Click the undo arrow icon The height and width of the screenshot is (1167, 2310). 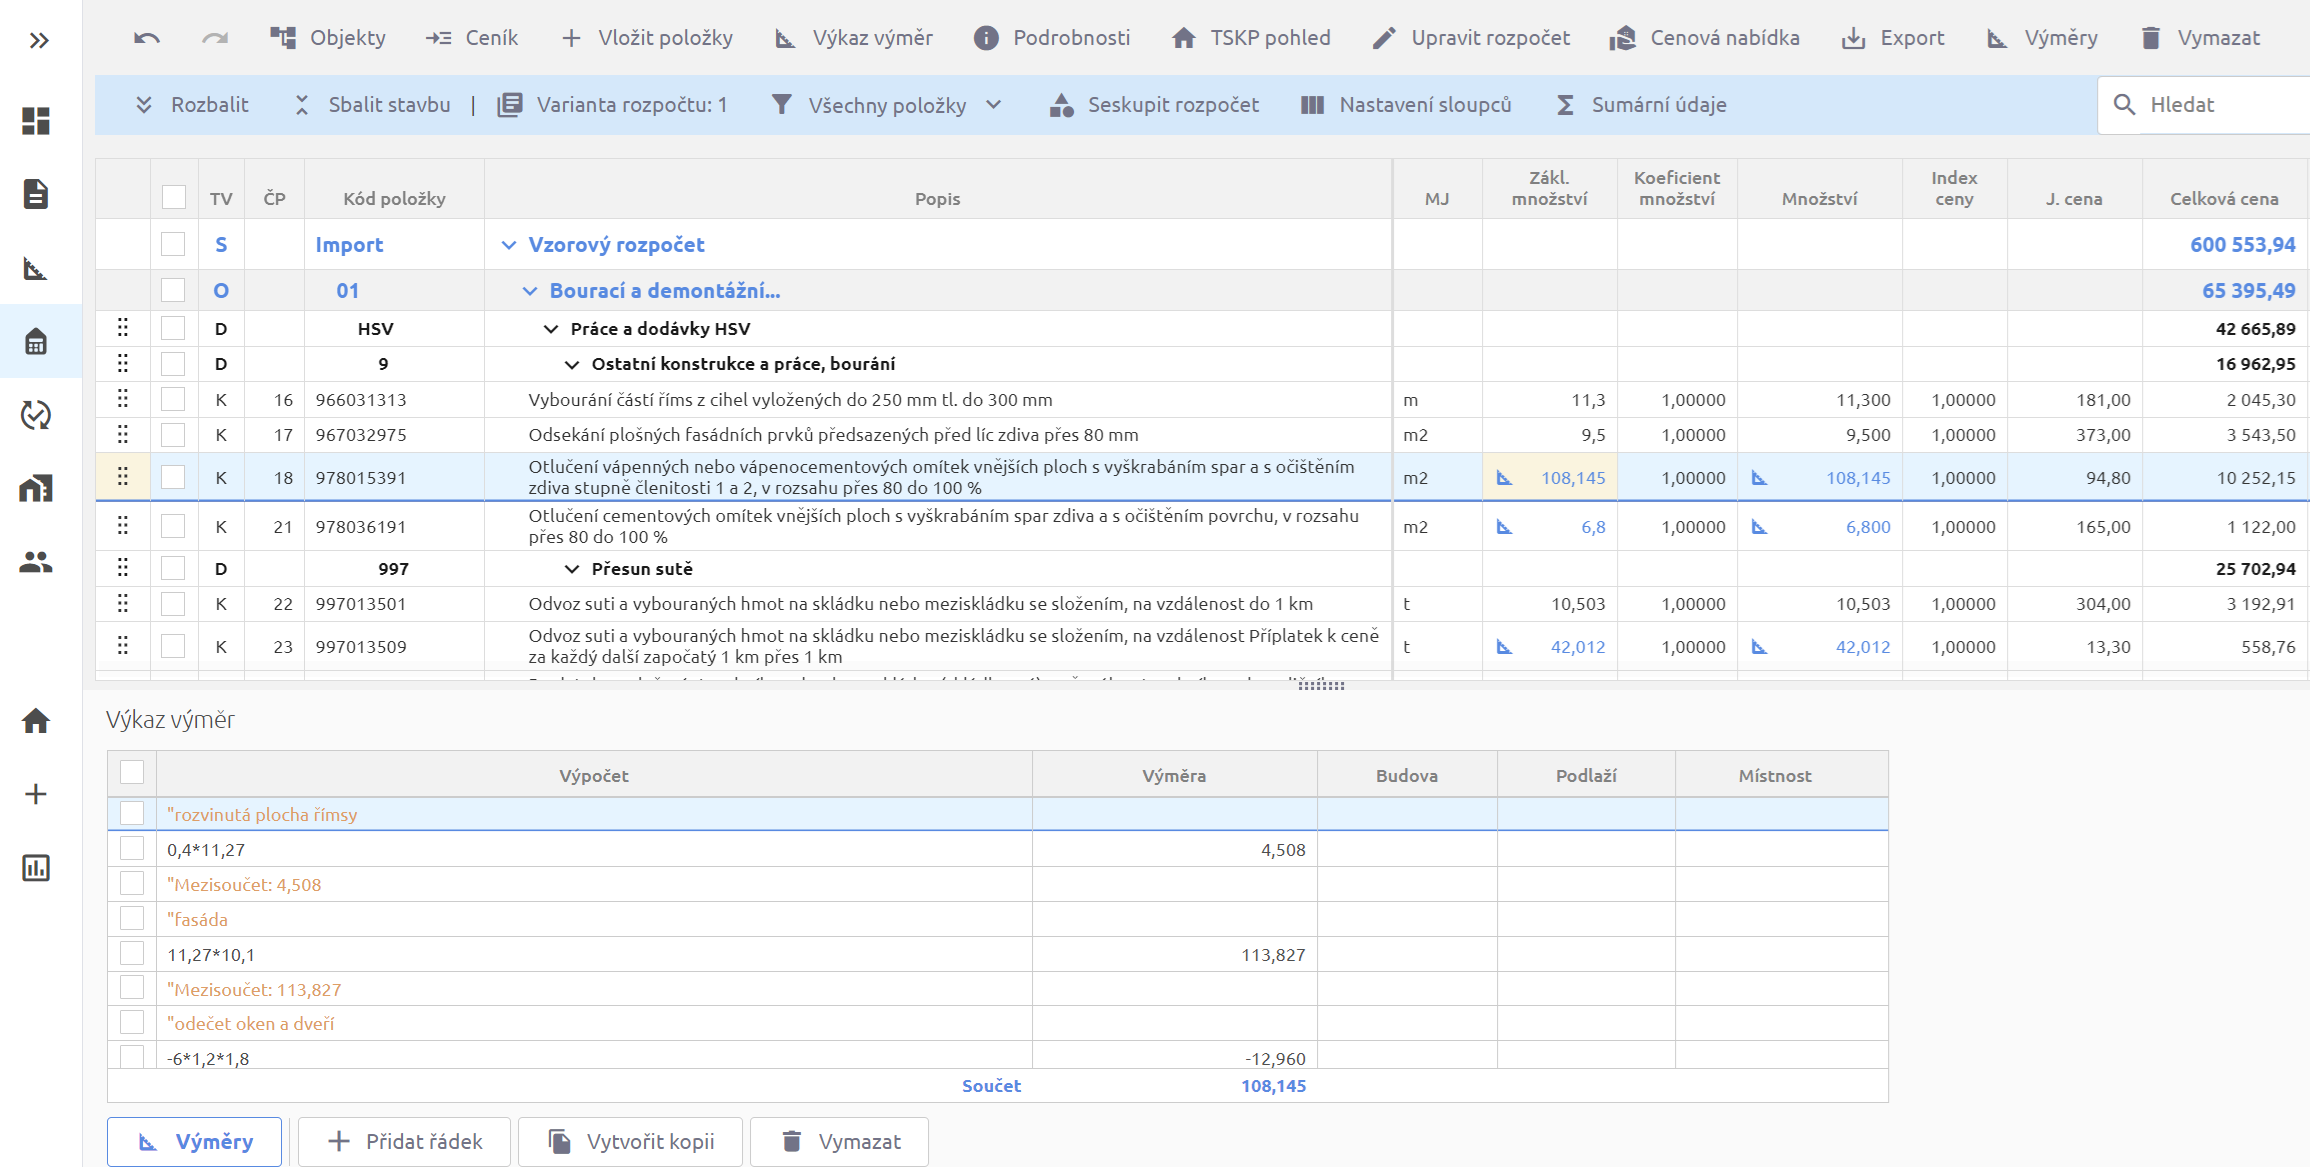147,38
